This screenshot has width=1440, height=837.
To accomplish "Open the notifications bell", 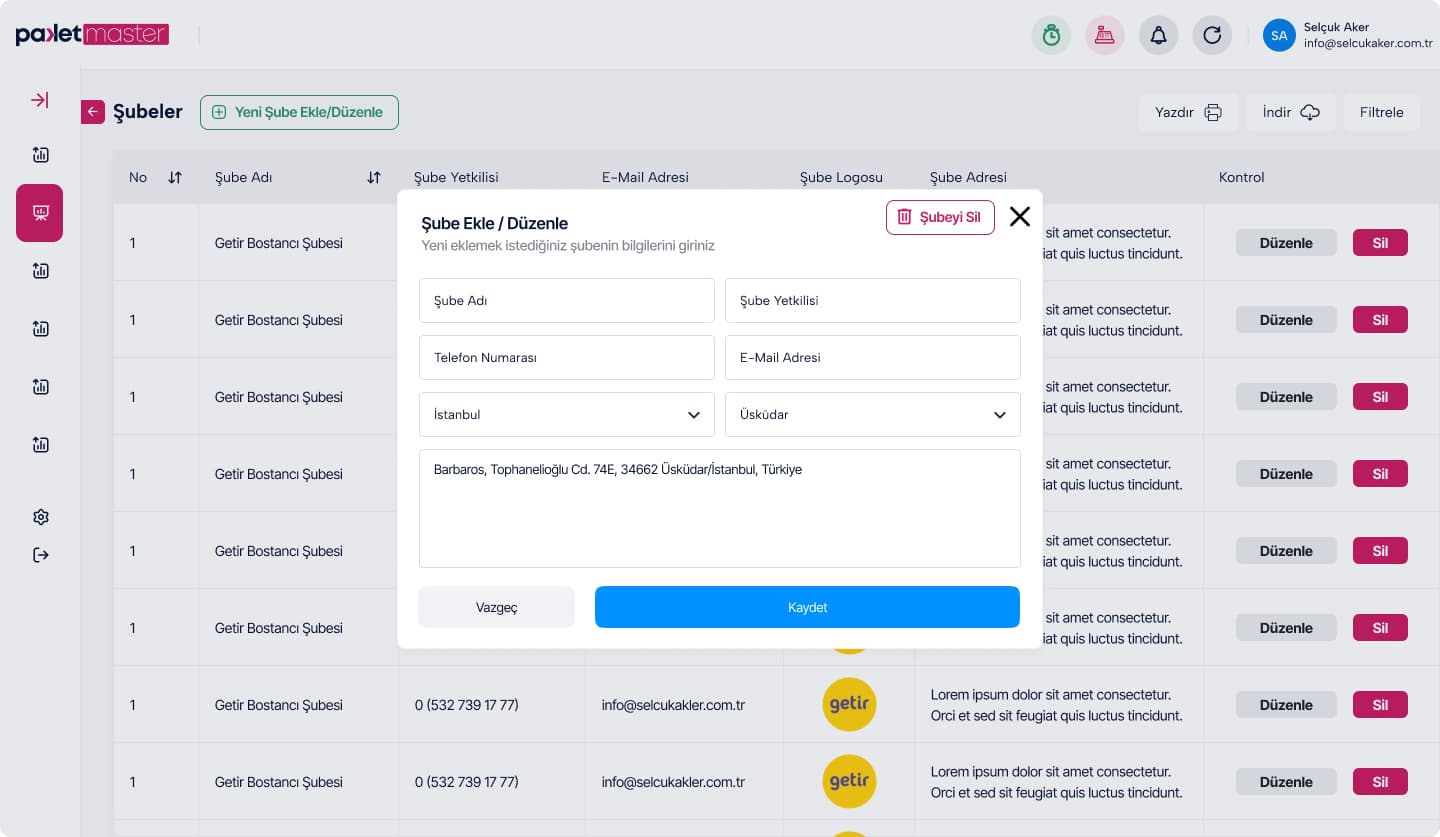I will coord(1158,36).
